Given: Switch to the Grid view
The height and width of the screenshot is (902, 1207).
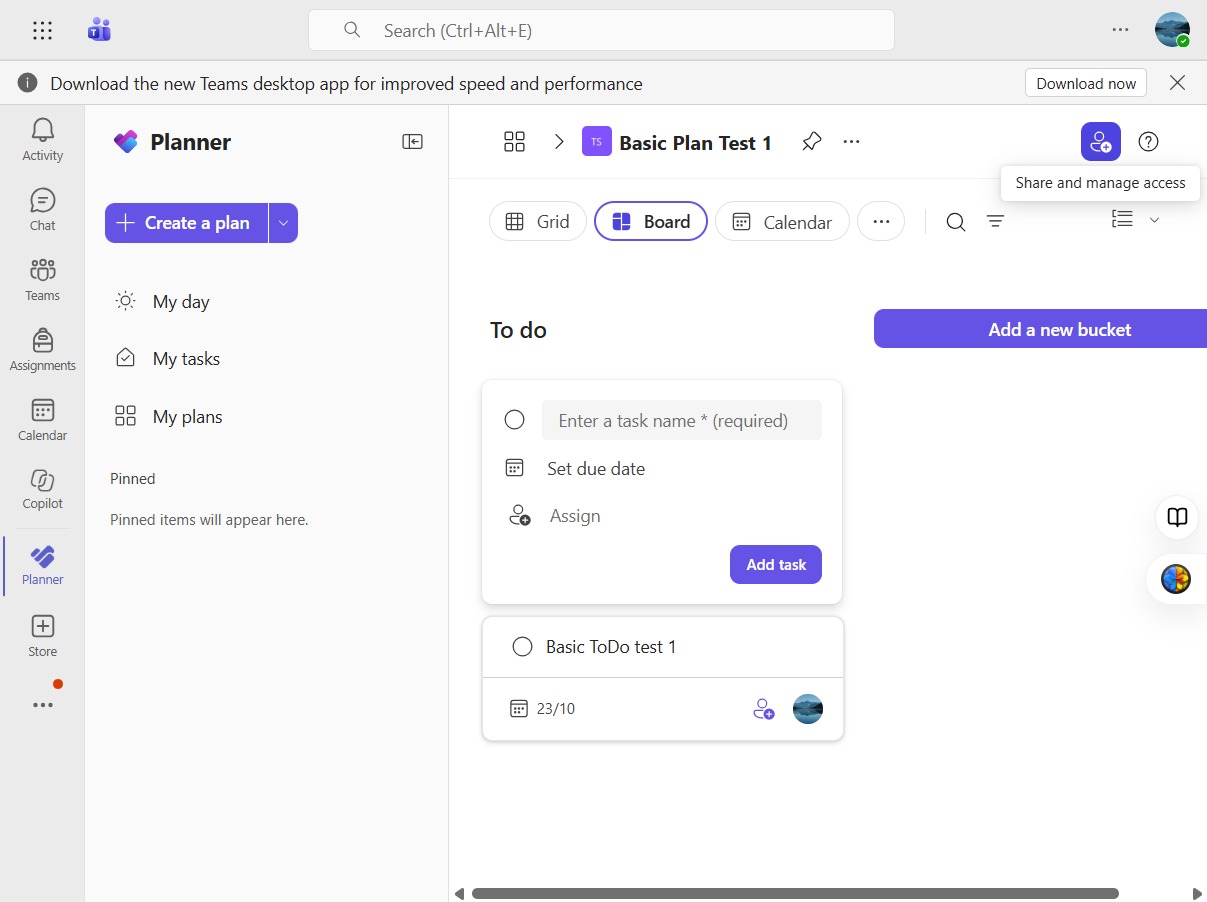Looking at the screenshot, I should [x=538, y=222].
